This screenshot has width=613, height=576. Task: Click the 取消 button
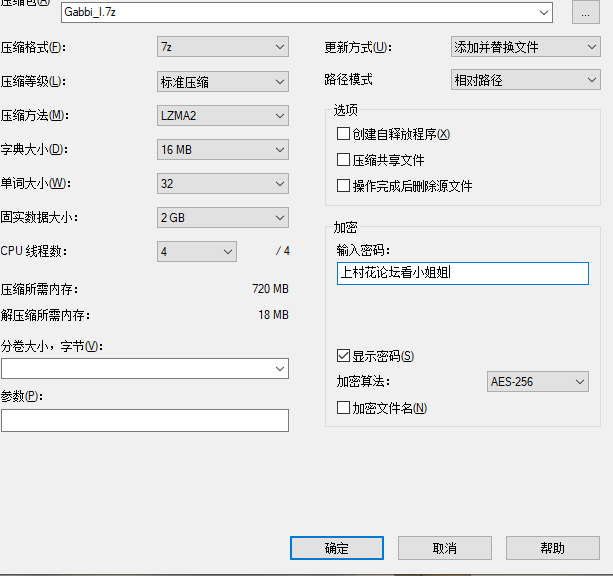click(x=445, y=548)
